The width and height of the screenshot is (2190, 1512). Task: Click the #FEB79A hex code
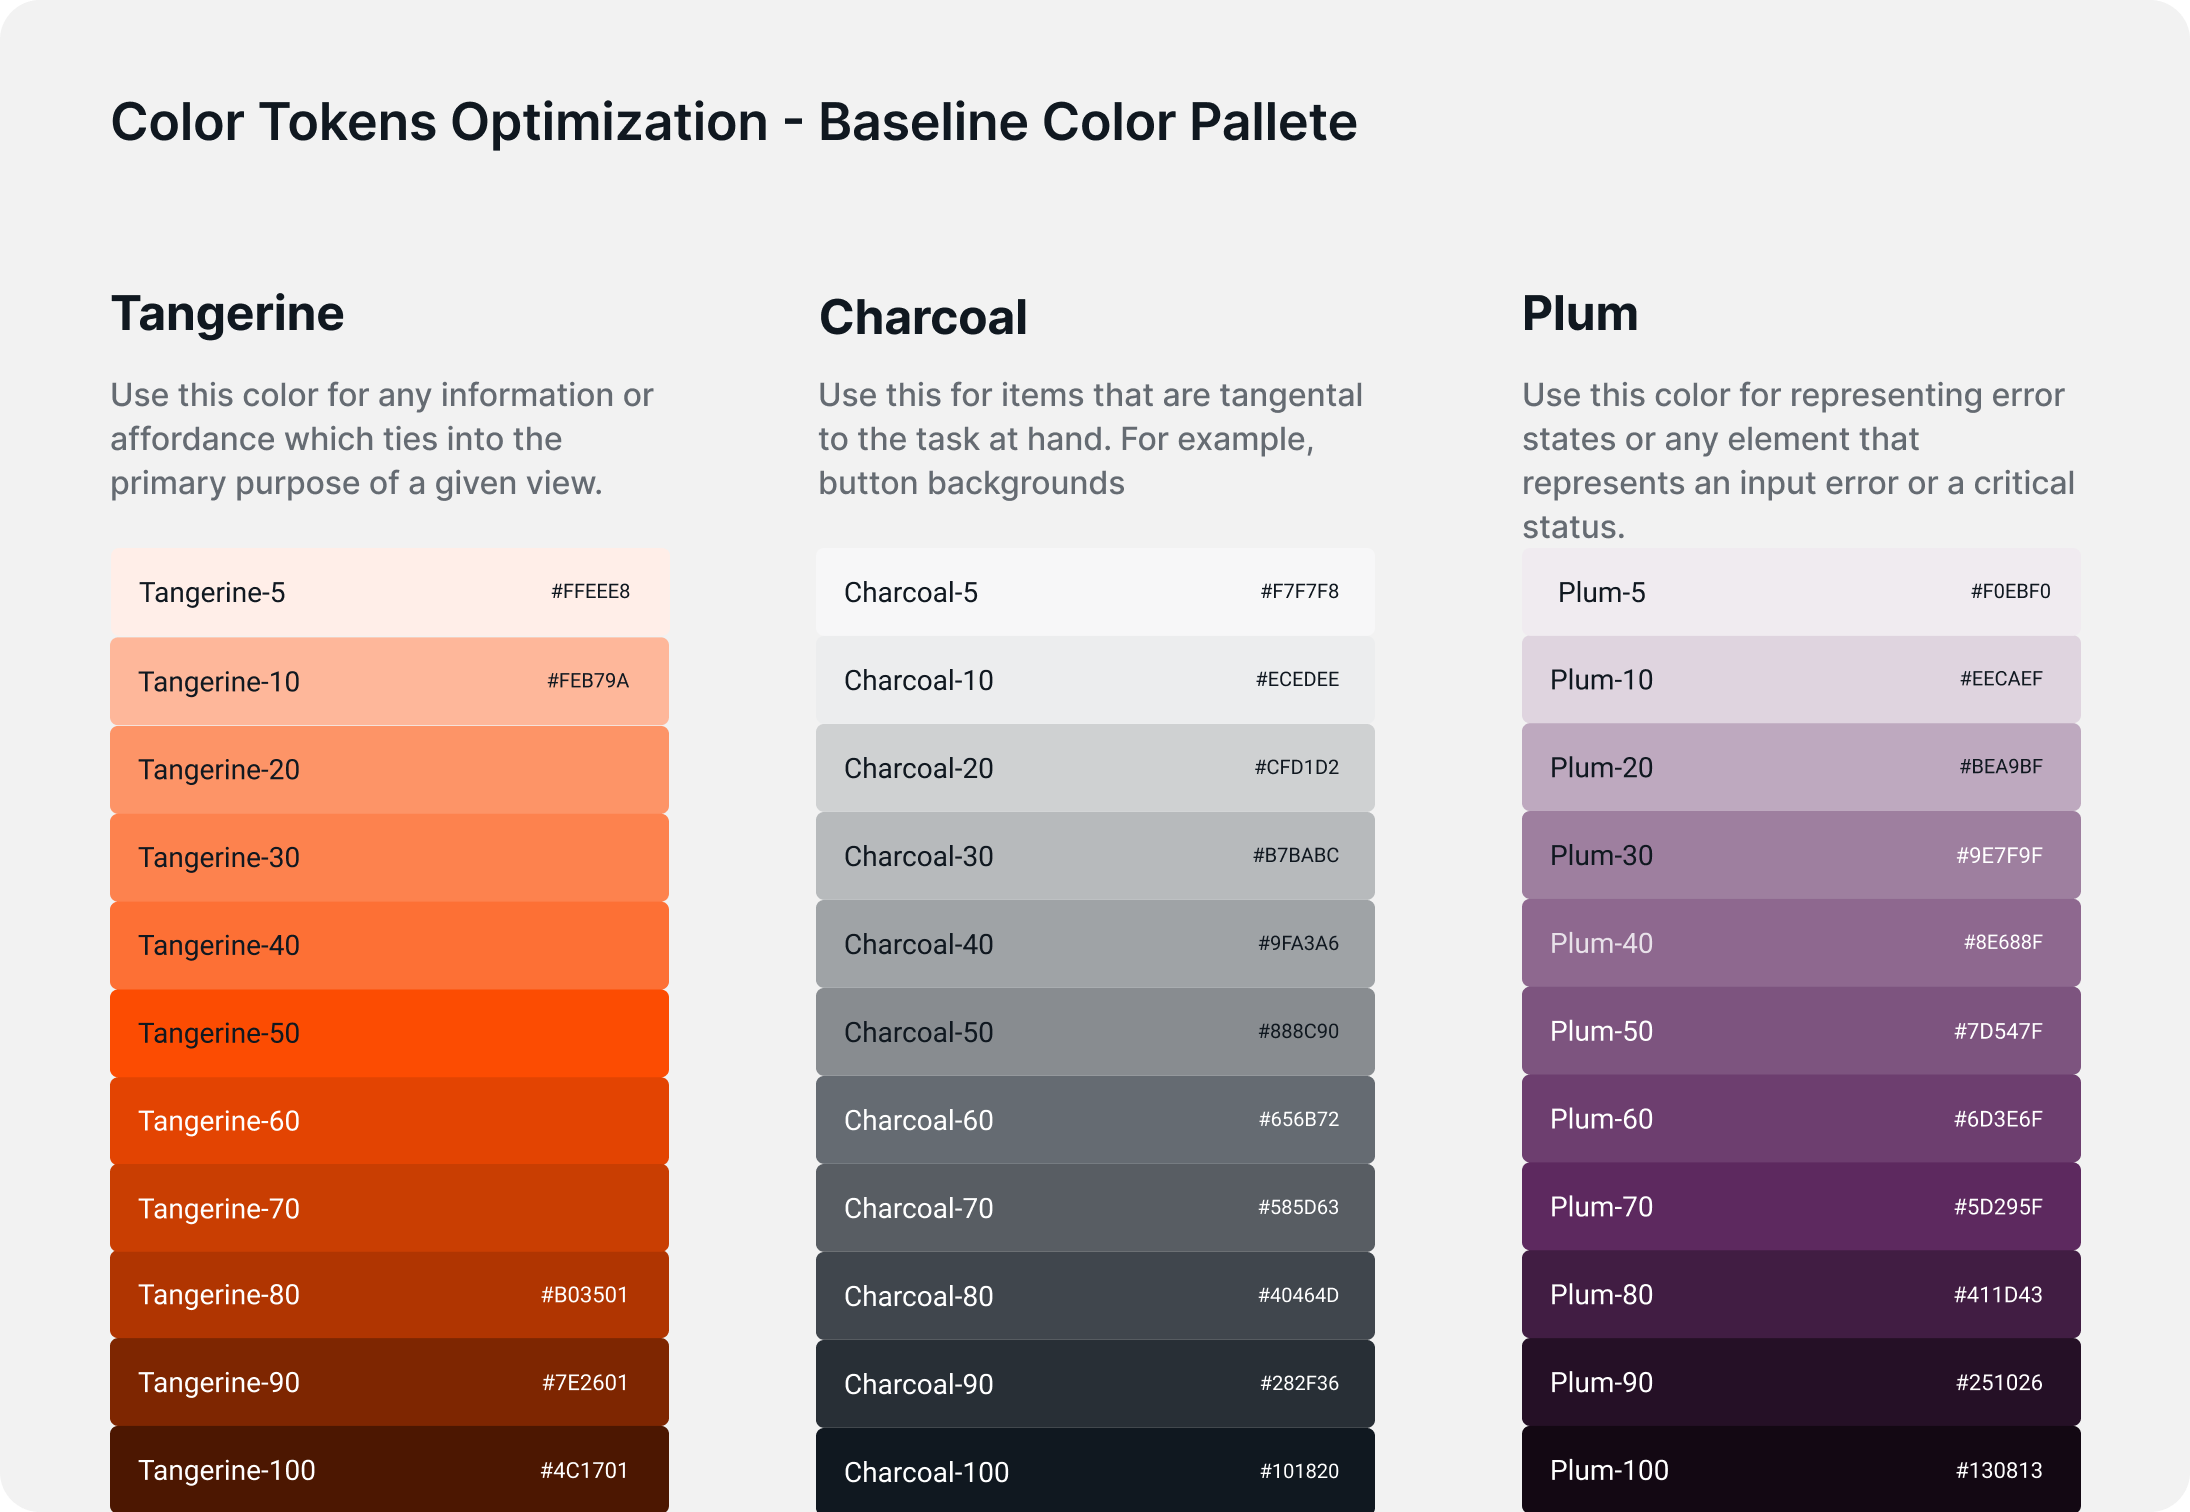coord(588,681)
